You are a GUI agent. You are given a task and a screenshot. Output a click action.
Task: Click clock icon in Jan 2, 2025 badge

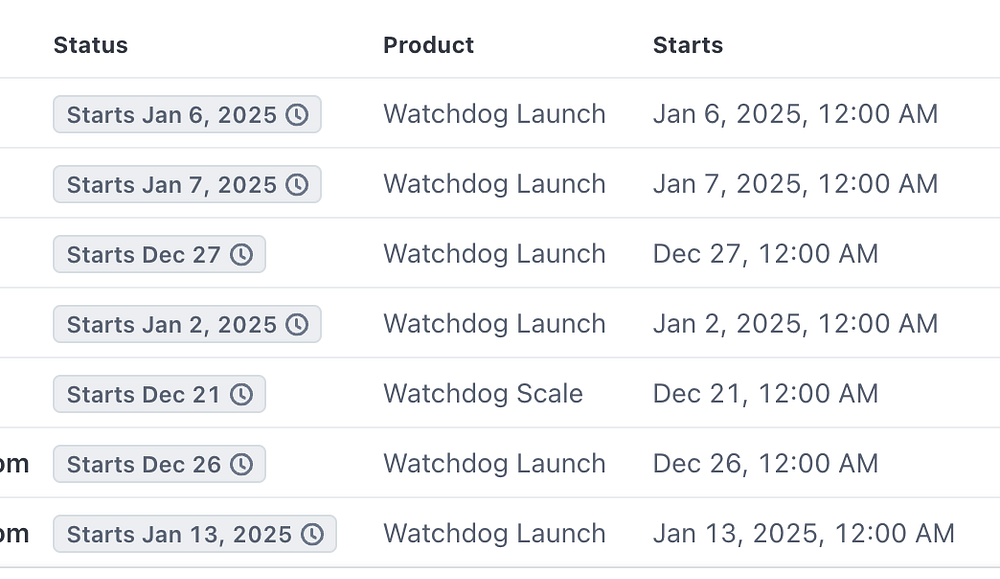[x=297, y=325]
